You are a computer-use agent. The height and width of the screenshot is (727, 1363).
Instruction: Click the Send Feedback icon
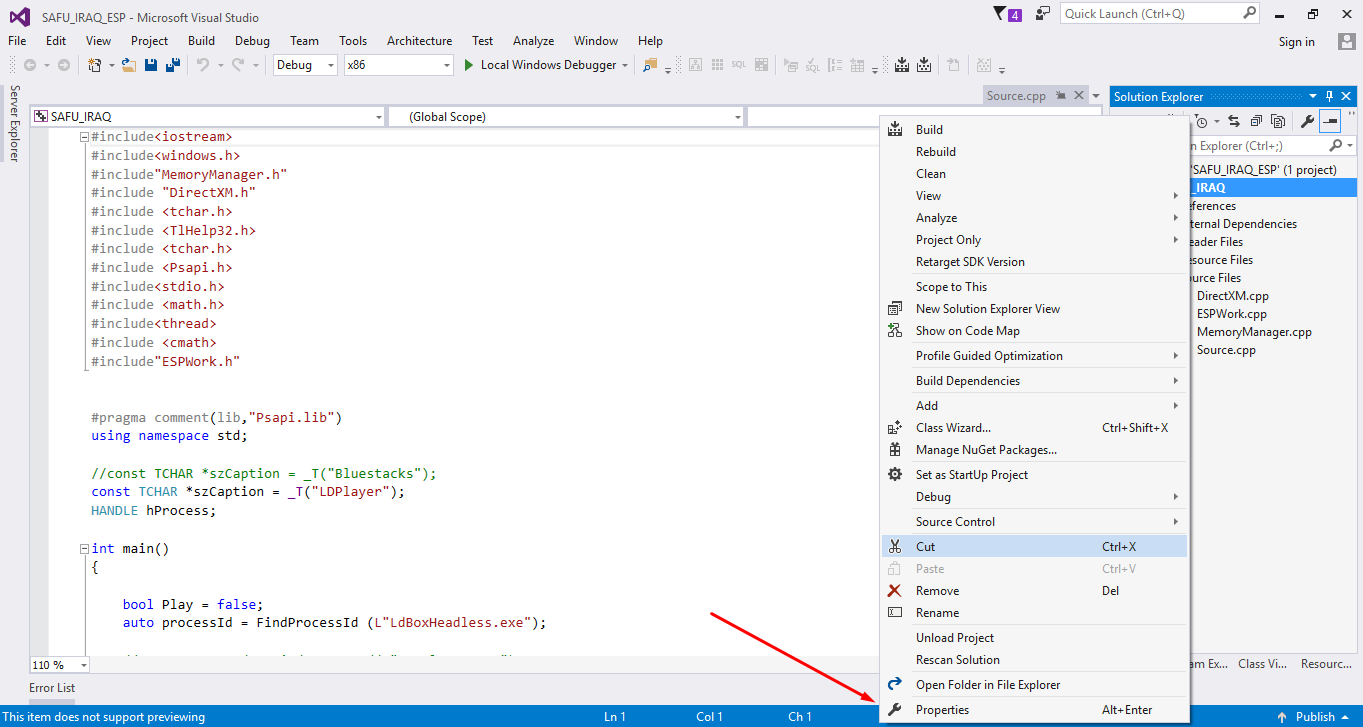pos(1043,14)
